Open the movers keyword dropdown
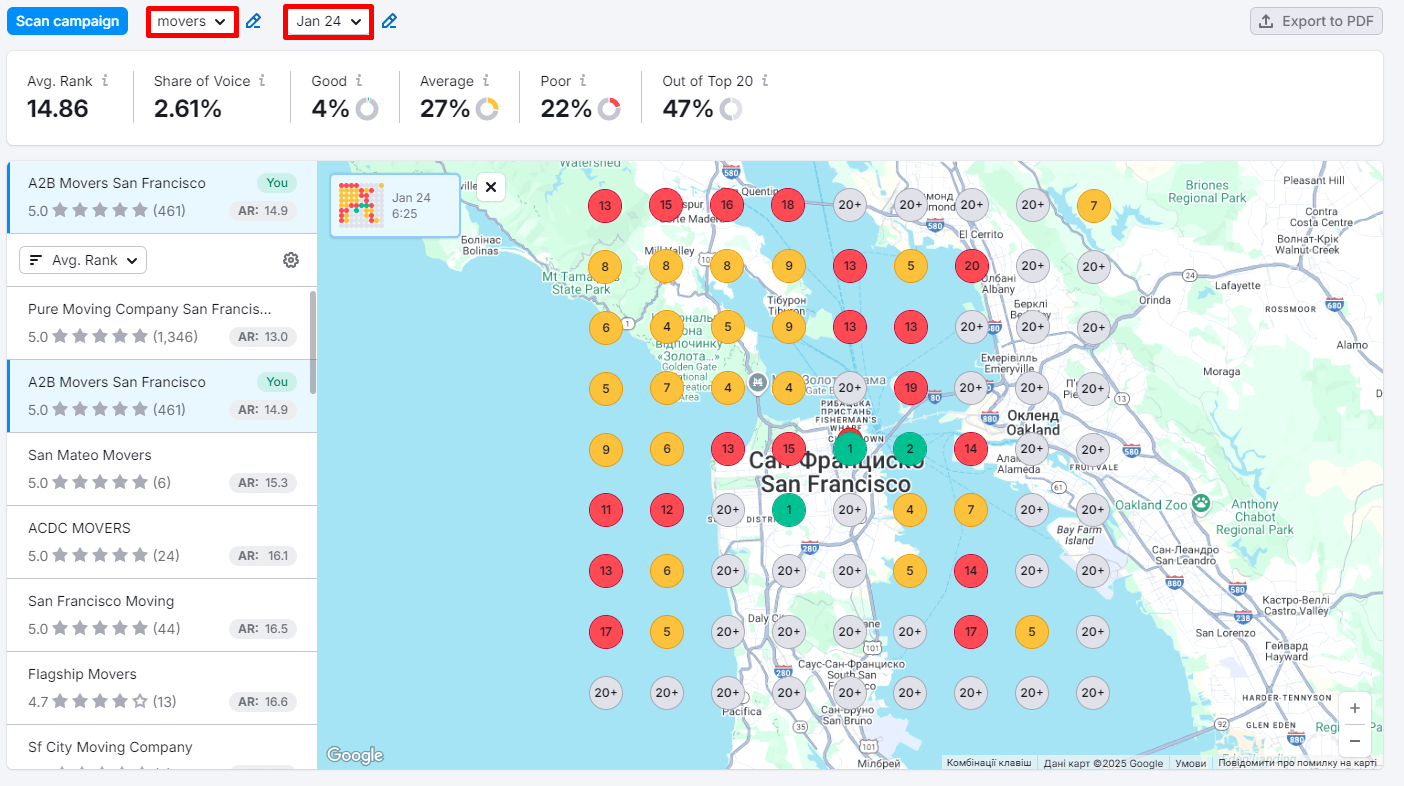 (193, 22)
